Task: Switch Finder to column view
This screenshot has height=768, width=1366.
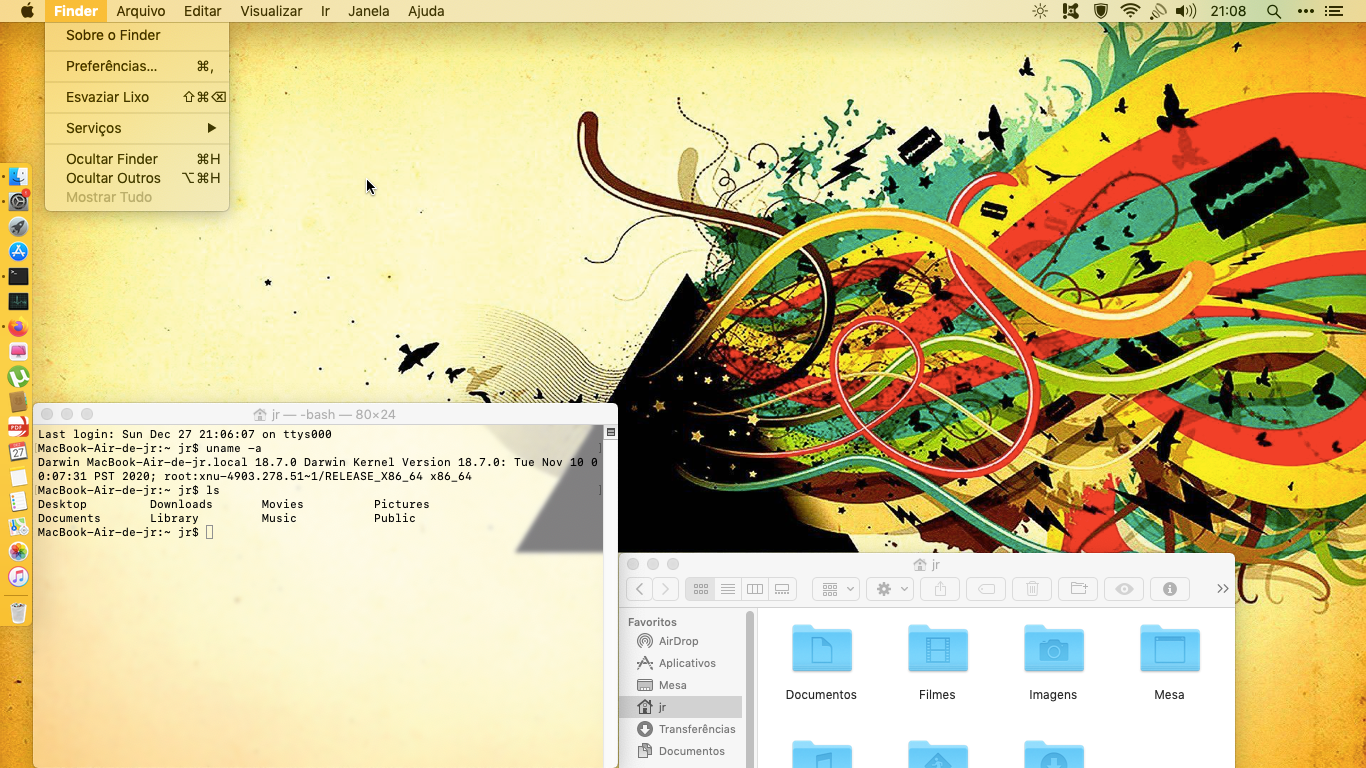Action: tap(755, 589)
